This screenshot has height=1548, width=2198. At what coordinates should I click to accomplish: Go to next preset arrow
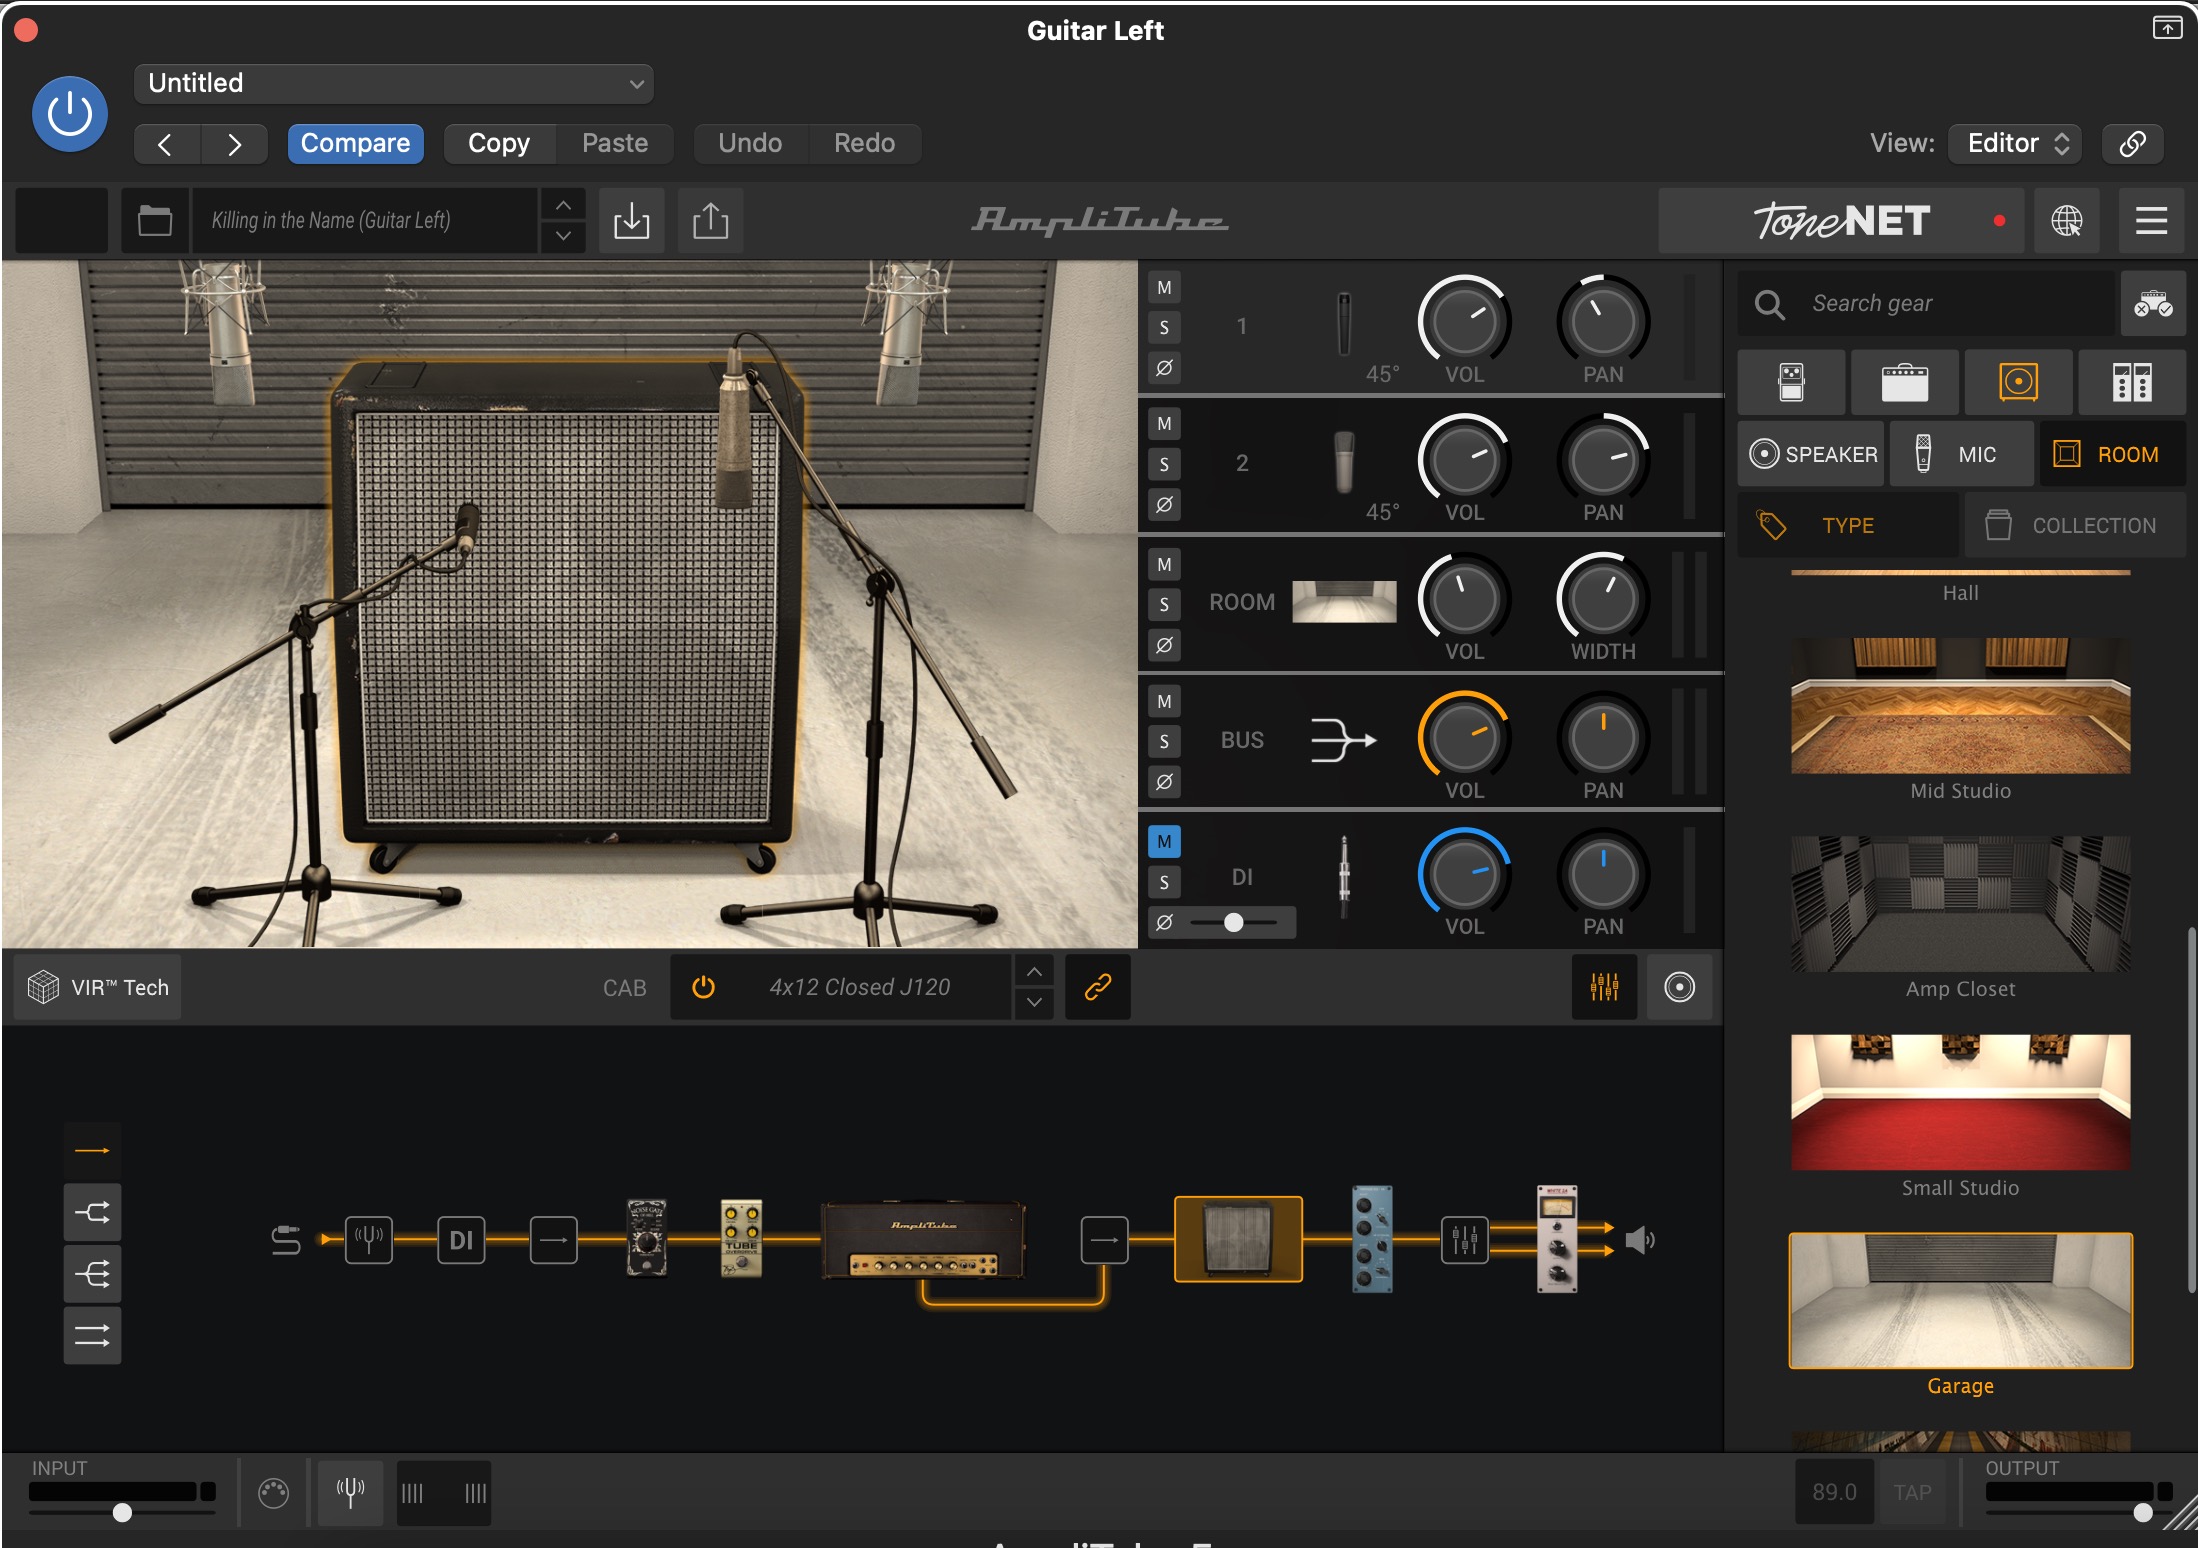pyautogui.click(x=234, y=144)
